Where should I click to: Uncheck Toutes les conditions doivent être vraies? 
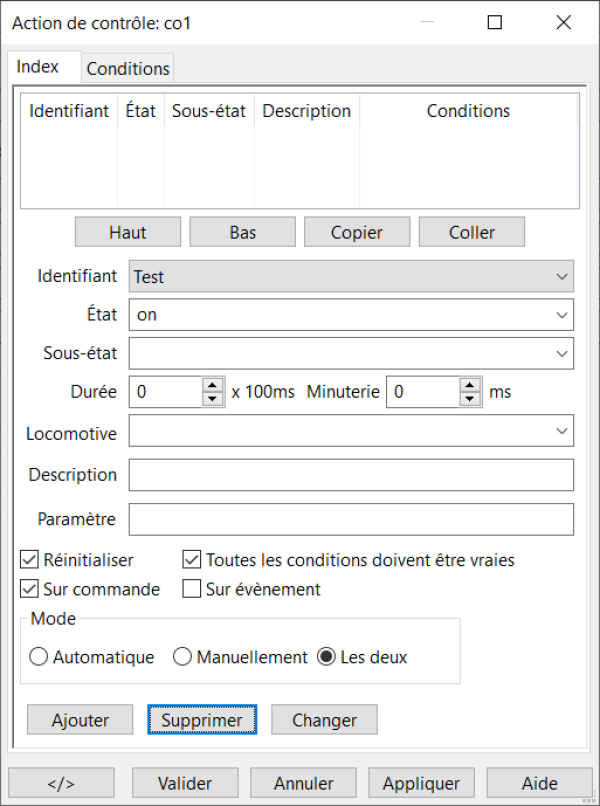(x=192, y=560)
